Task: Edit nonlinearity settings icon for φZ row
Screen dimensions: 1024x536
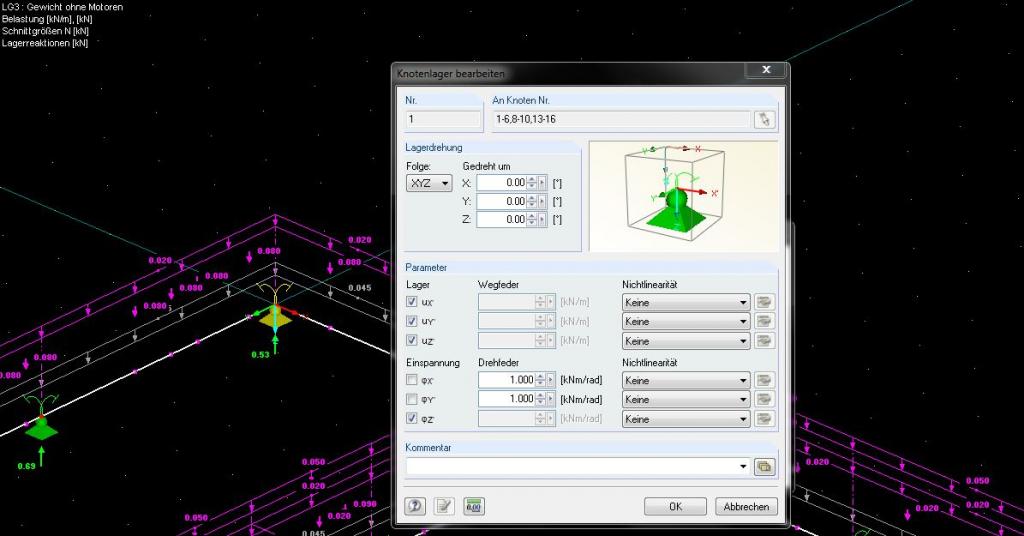Action: click(764, 418)
